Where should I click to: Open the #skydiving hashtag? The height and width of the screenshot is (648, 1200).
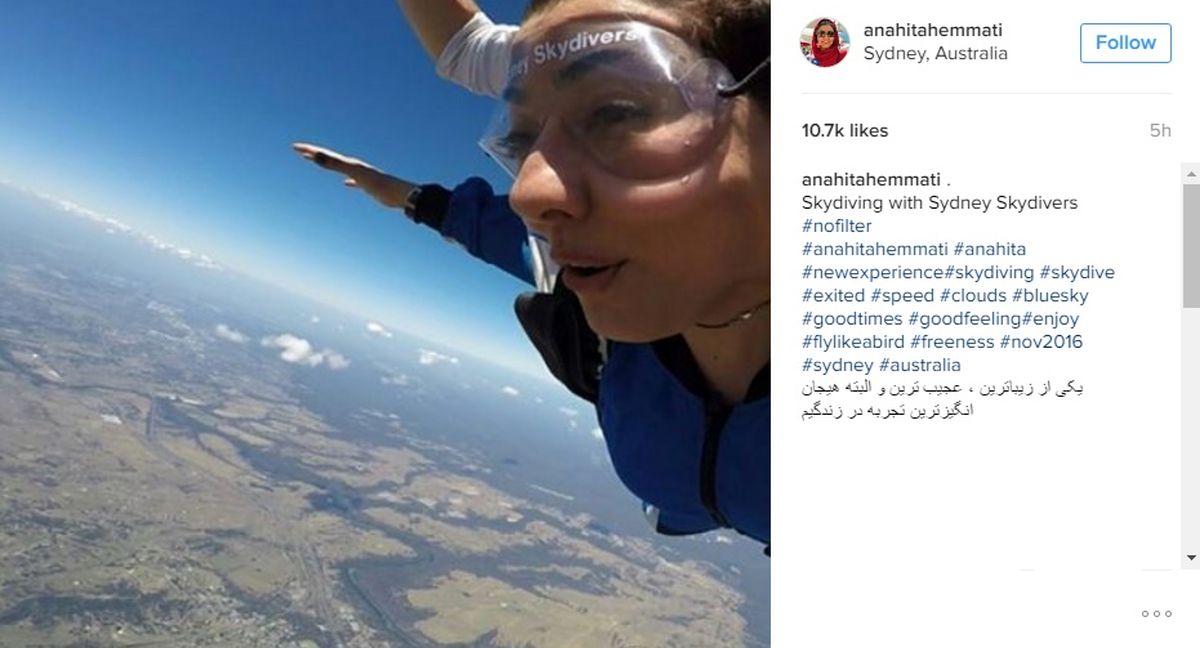pos(989,273)
